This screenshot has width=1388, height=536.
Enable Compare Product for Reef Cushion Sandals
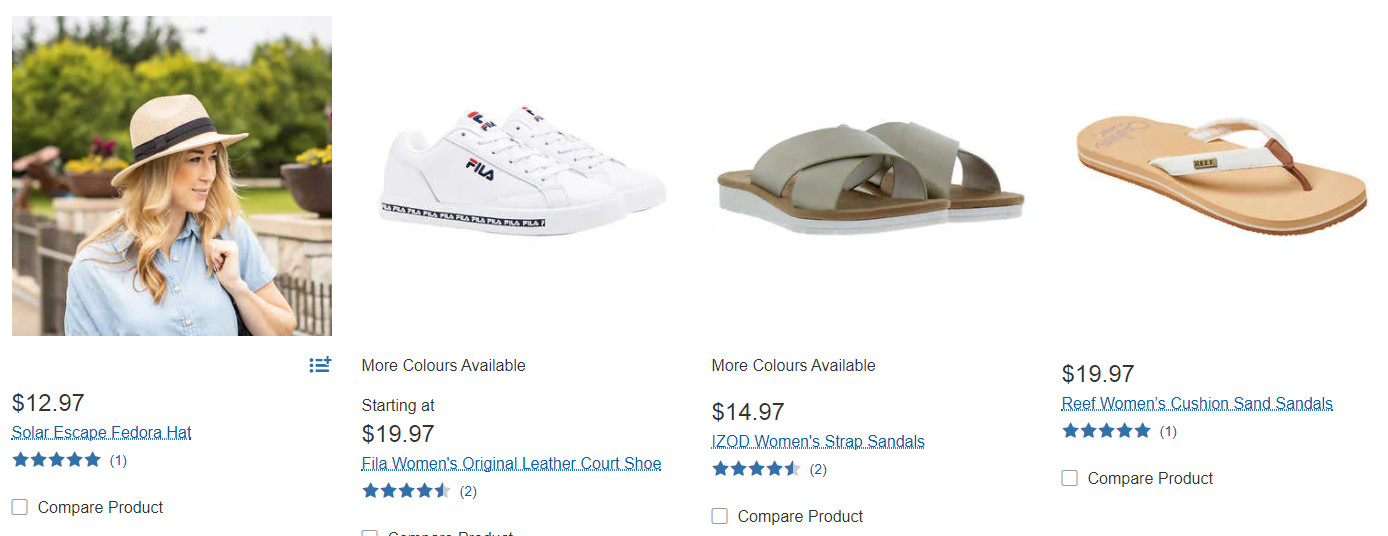[x=1070, y=478]
